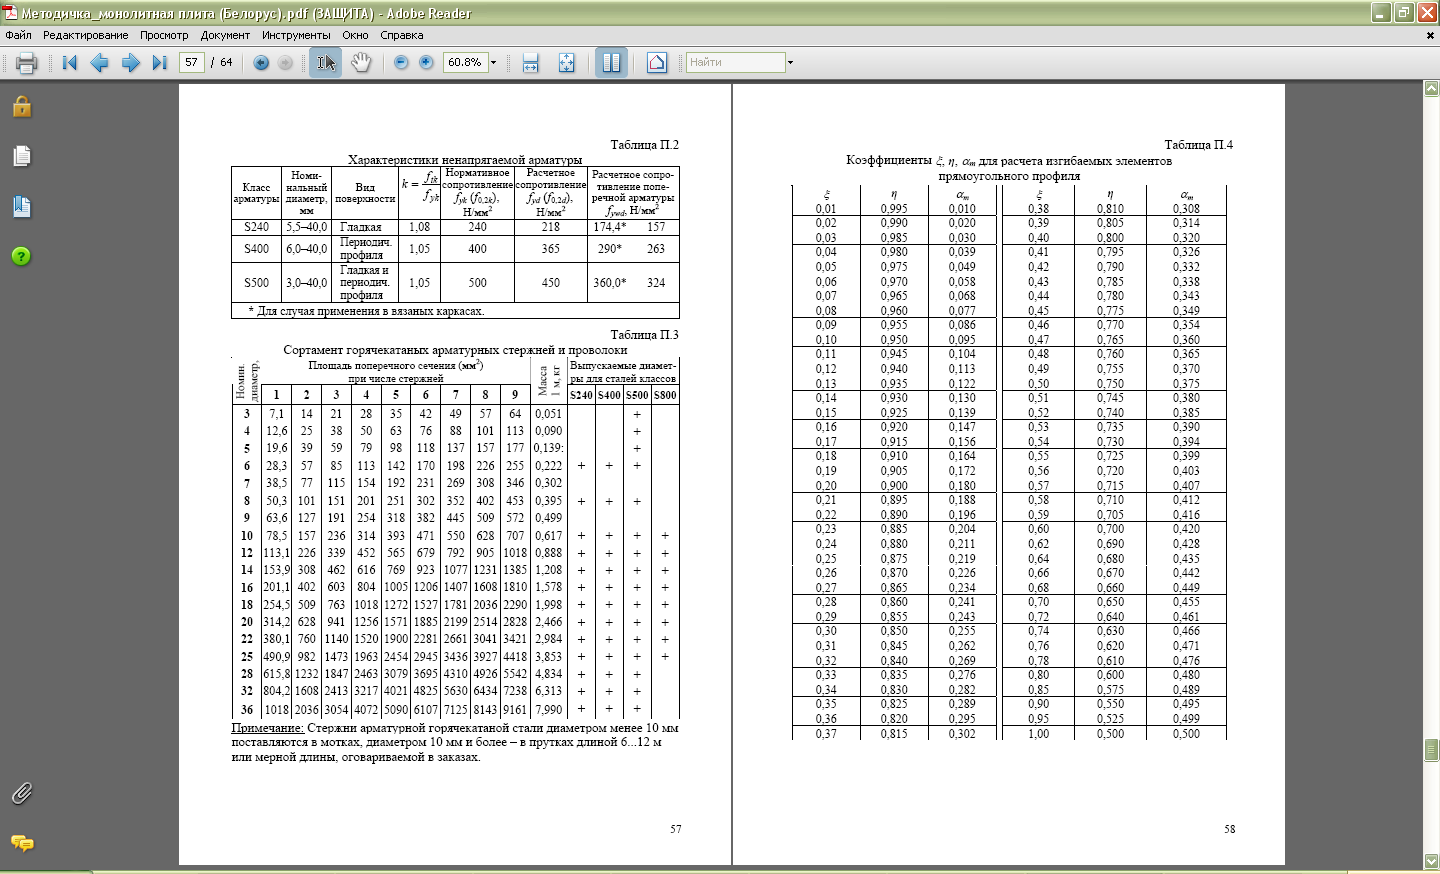This screenshot has height=874, width=1440.
Task: Open the Окно menu
Action: coord(355,35)
